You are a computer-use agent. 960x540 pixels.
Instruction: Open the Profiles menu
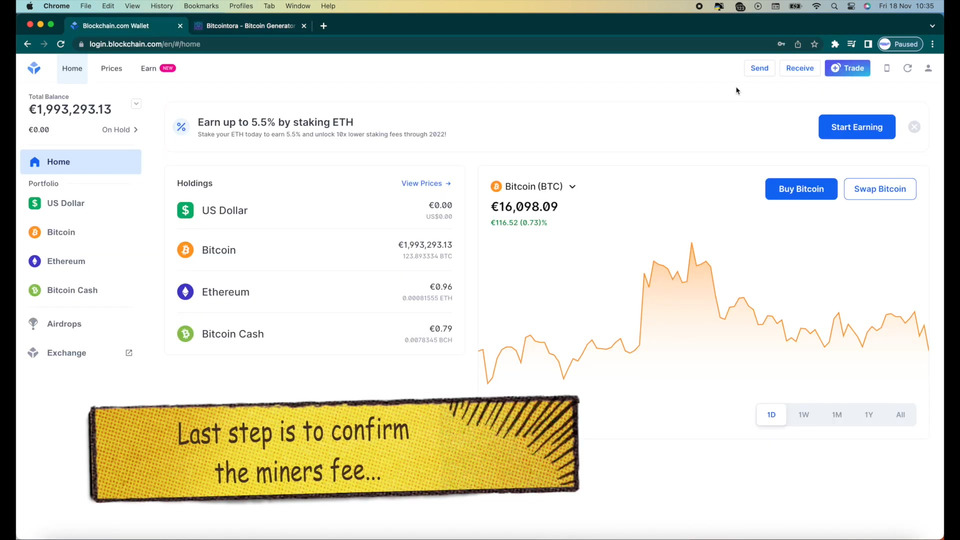pyautogui.click(x=241, y=6)
